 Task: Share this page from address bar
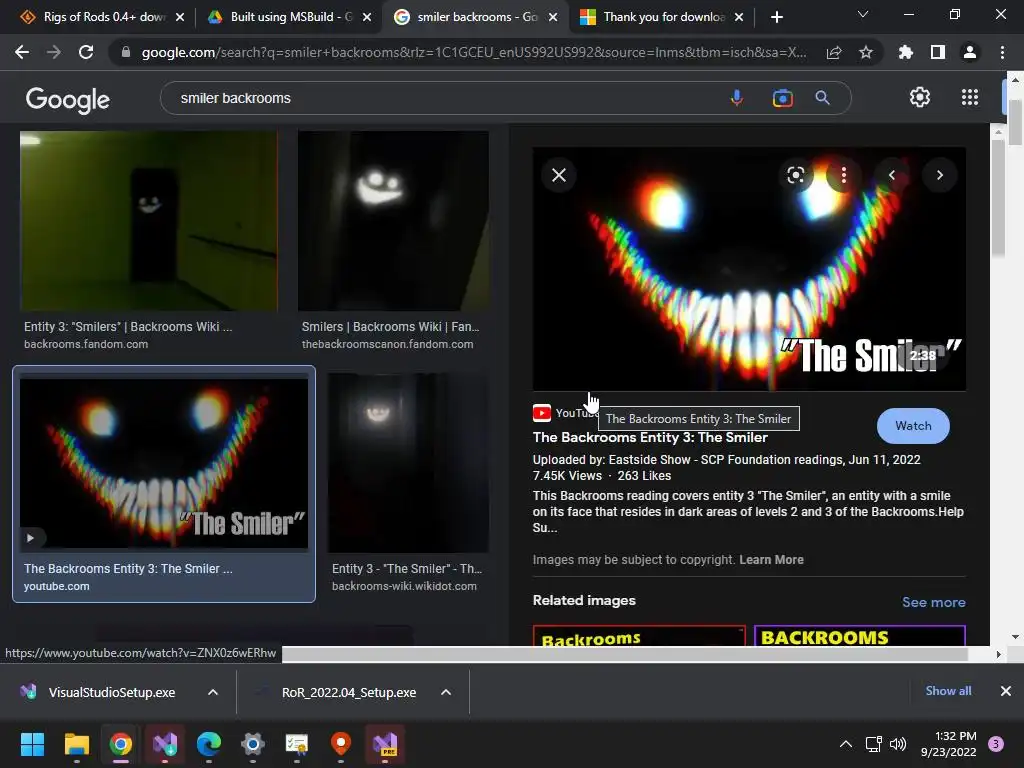click(x=834, y=53)
